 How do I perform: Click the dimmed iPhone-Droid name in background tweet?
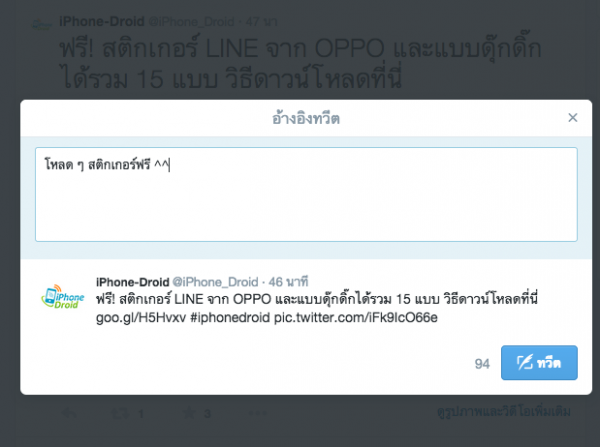(x=102, y=21)
